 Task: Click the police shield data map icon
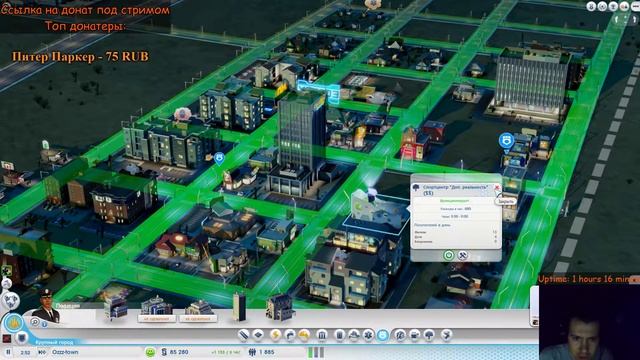click(x=22, y=338)
